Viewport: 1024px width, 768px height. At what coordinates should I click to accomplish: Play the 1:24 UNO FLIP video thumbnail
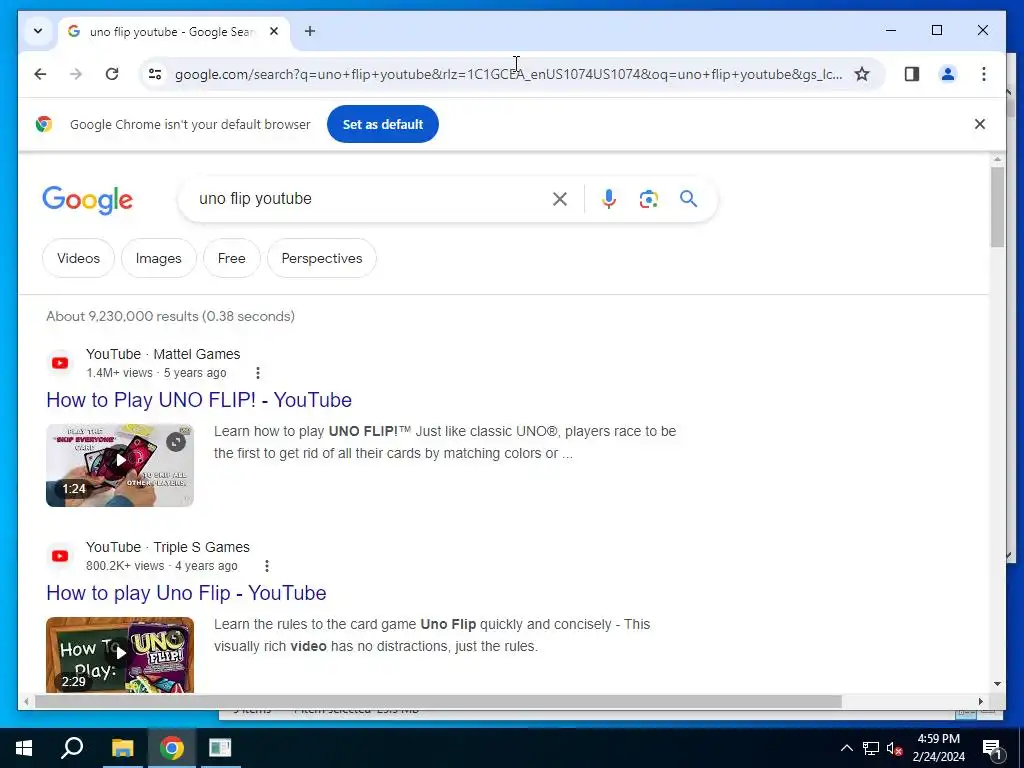coord(120,465)
